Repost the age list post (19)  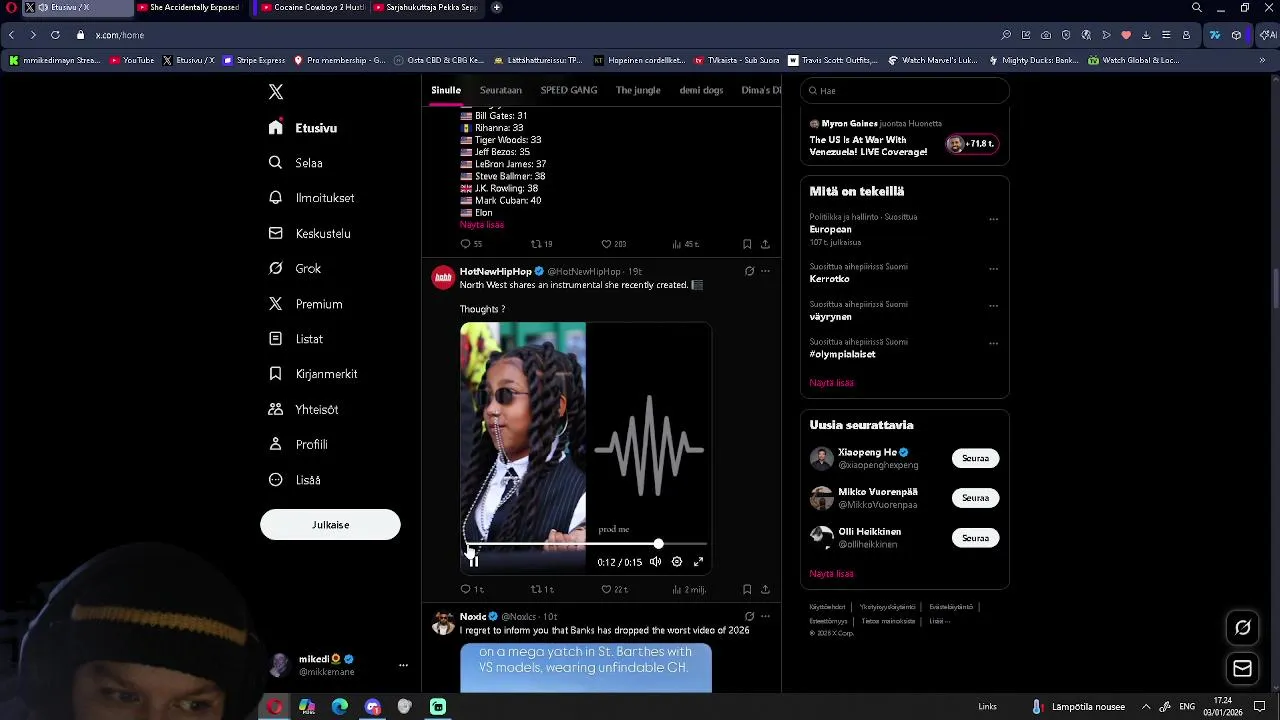541,244
